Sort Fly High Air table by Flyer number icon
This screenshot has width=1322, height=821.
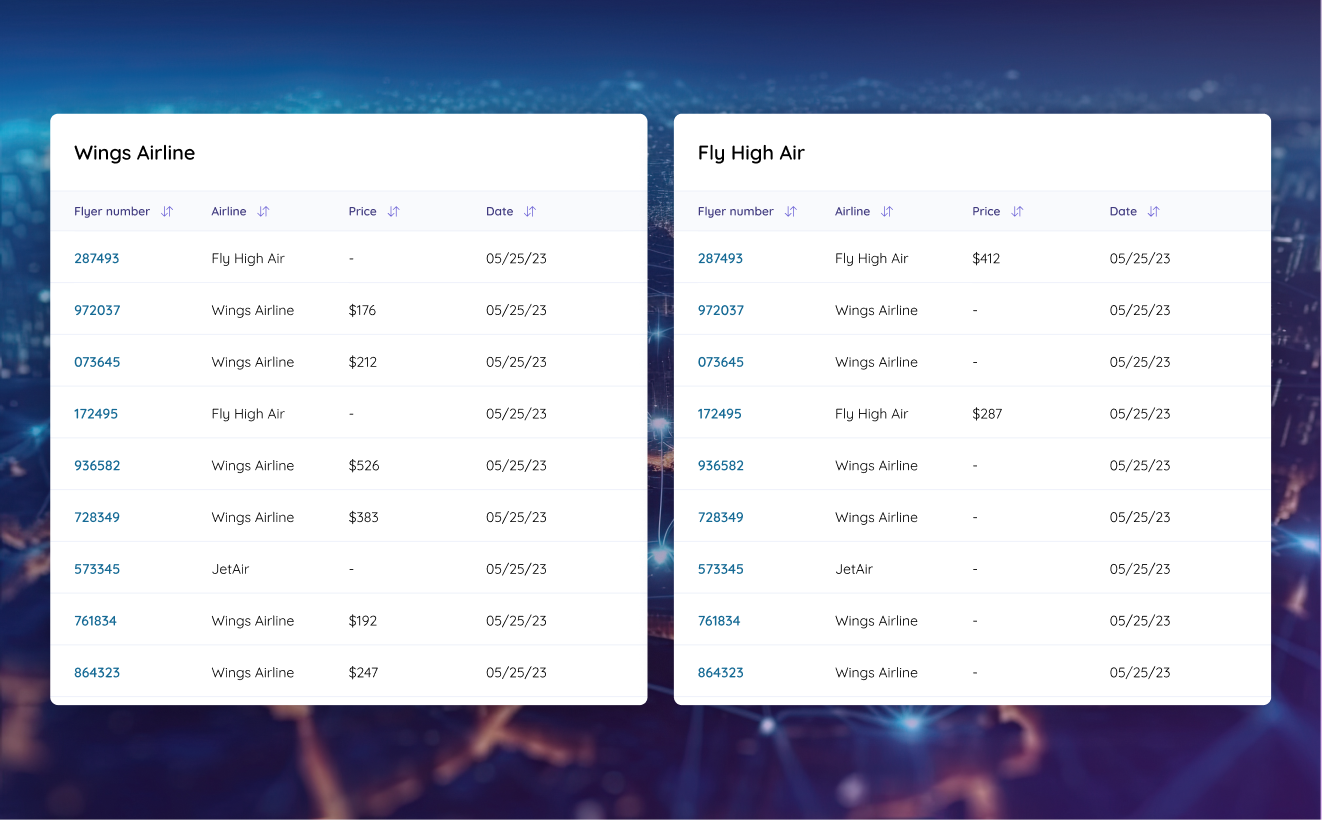[x=791, y=212]
